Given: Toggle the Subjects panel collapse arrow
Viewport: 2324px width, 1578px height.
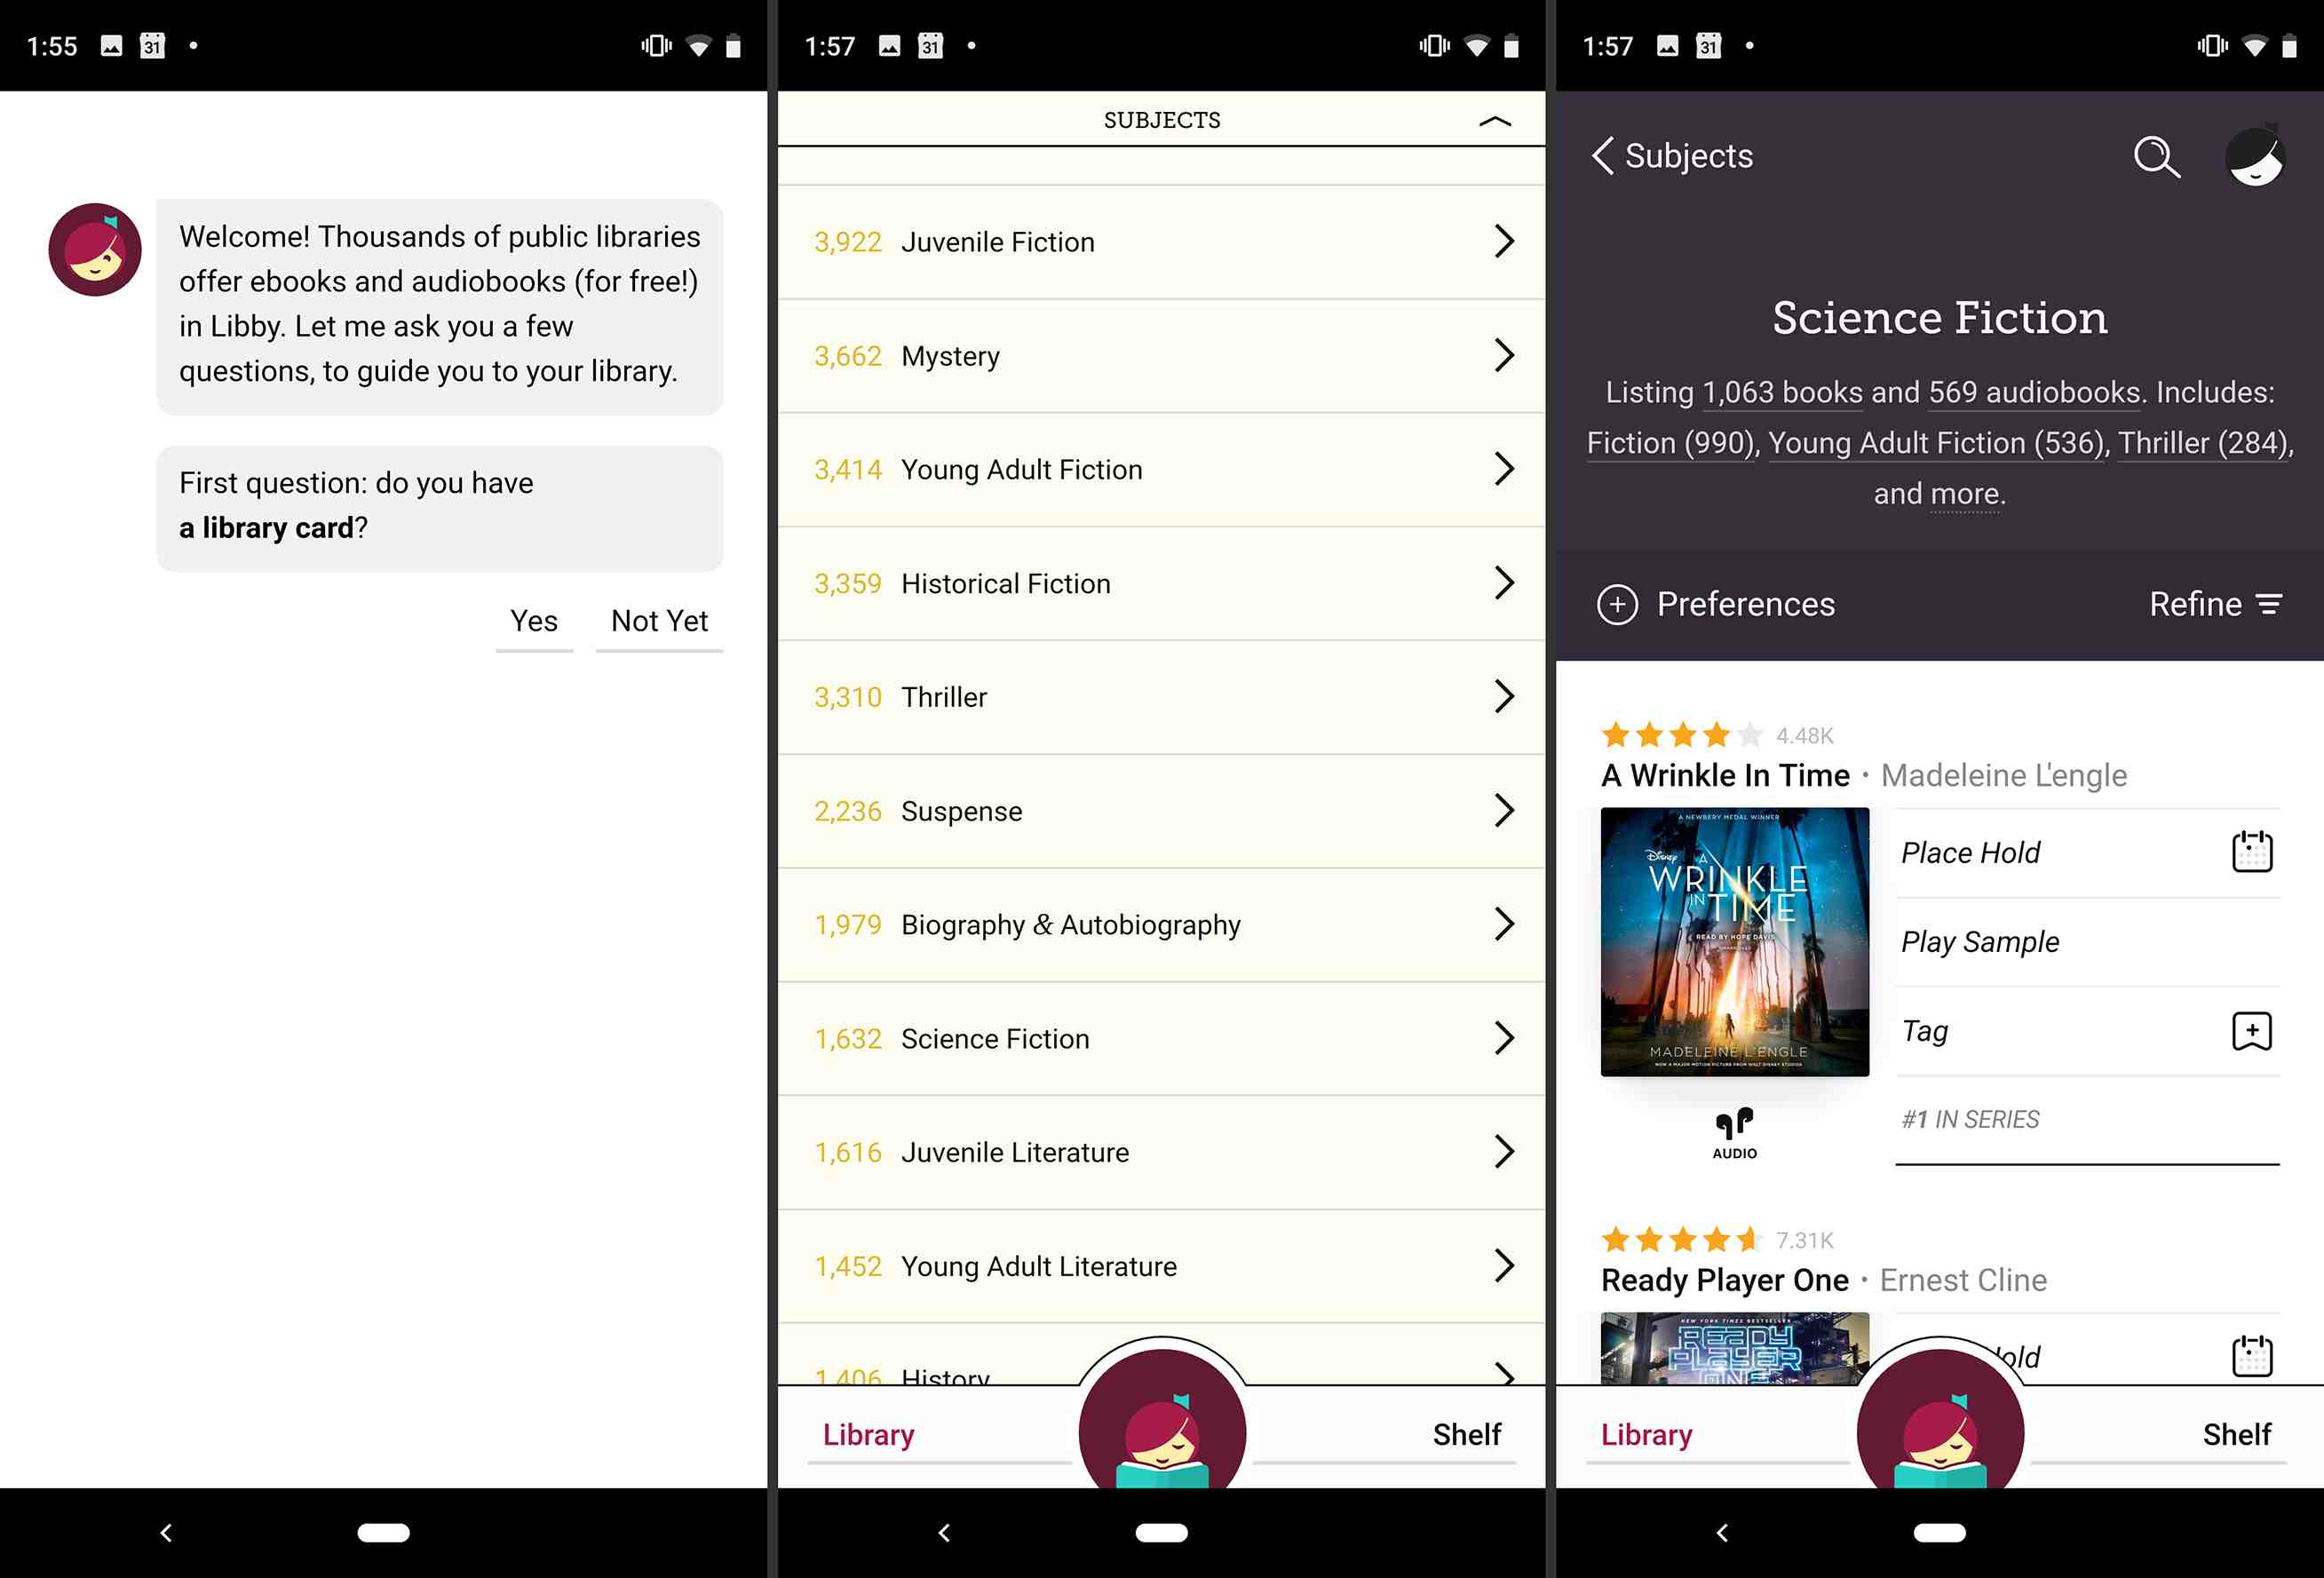Looking at the screenshot, I should [x=1496, y=118].
